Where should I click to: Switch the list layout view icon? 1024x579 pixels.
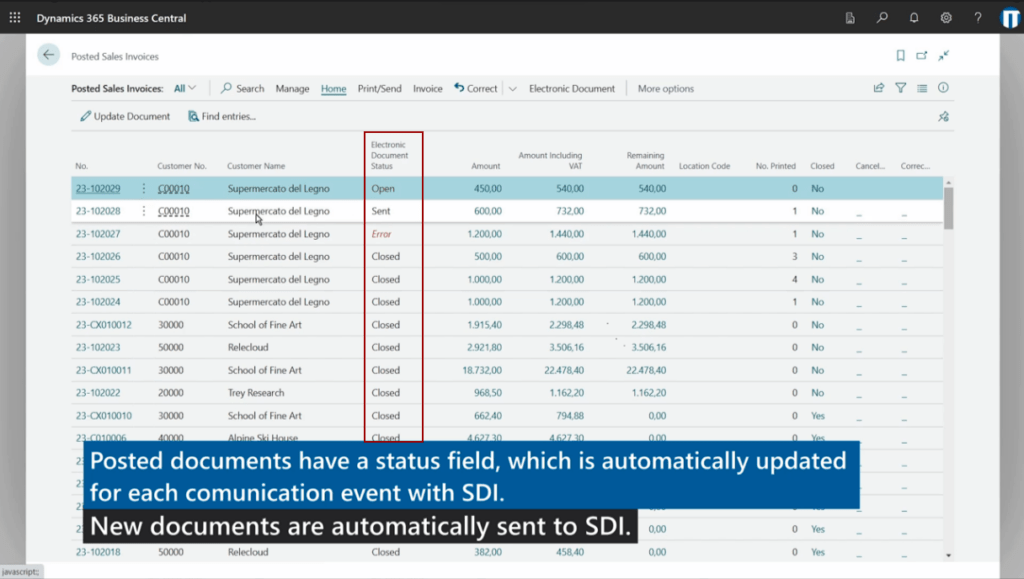click(921, 87)
